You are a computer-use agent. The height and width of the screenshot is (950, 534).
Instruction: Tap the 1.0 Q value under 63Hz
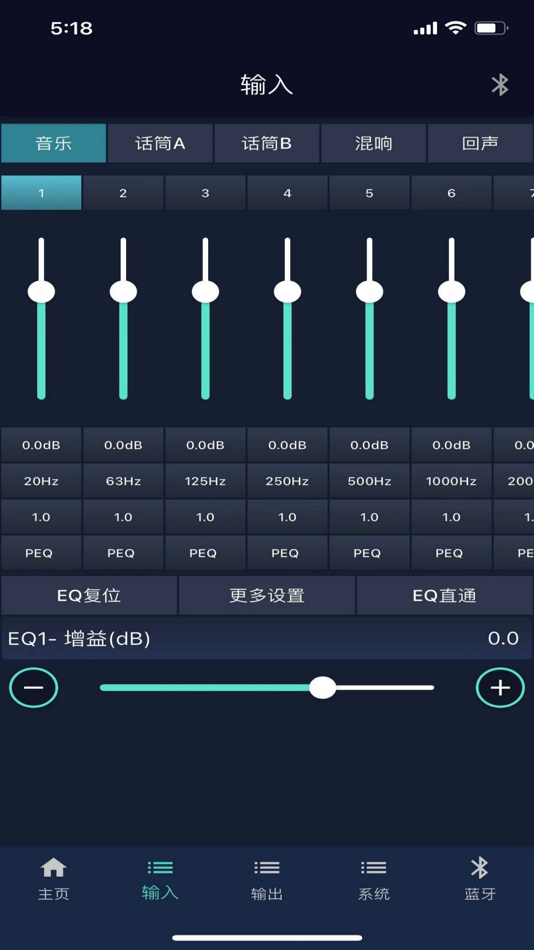pyautogui.click(x=123, y=517)
